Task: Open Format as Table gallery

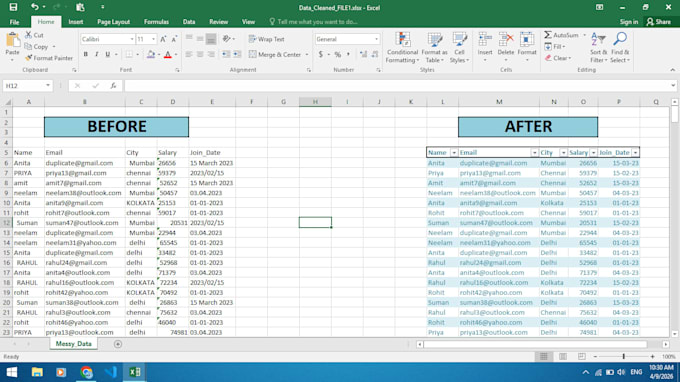Action: click(x=434, y=48)
